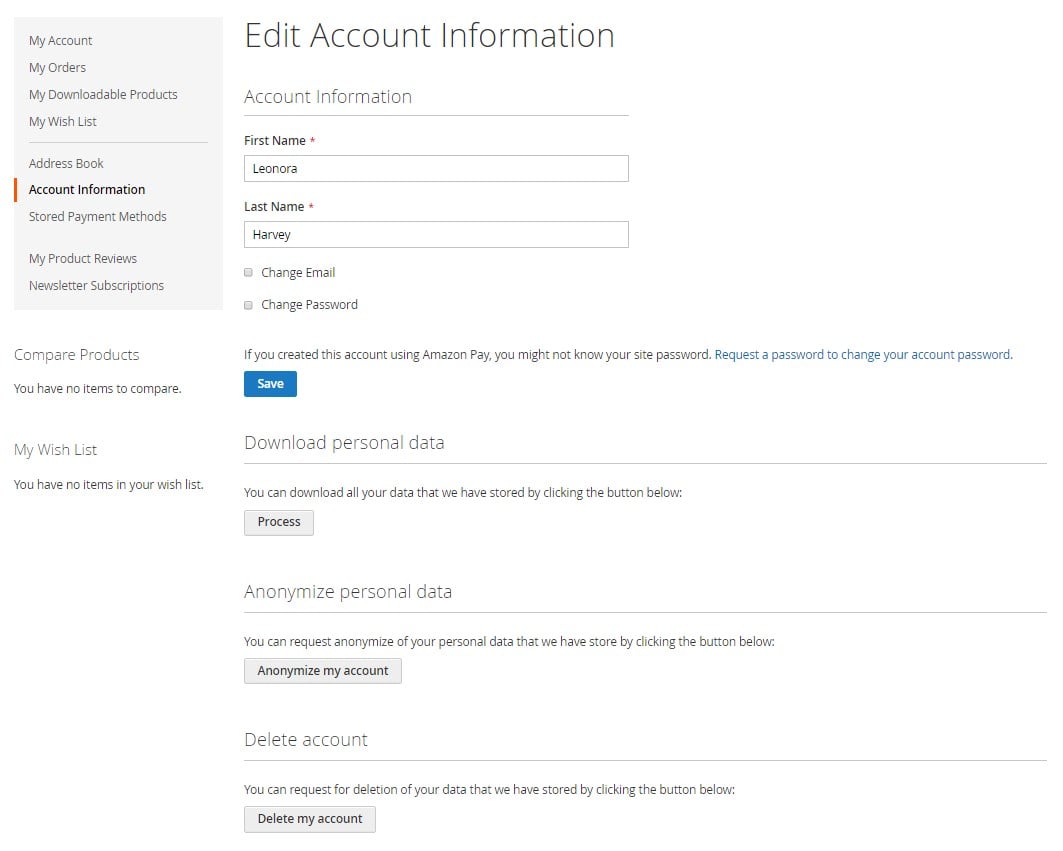Screen dimensions: 1063x851
Task: Click the Change Password label text
Action: (x=309, y=305)
